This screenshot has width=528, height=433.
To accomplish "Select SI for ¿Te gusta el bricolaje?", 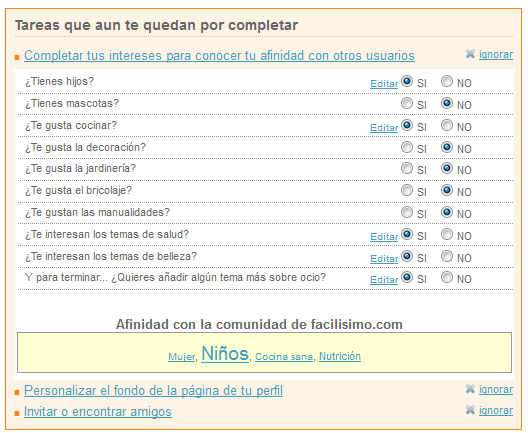I will click(407, 190).
